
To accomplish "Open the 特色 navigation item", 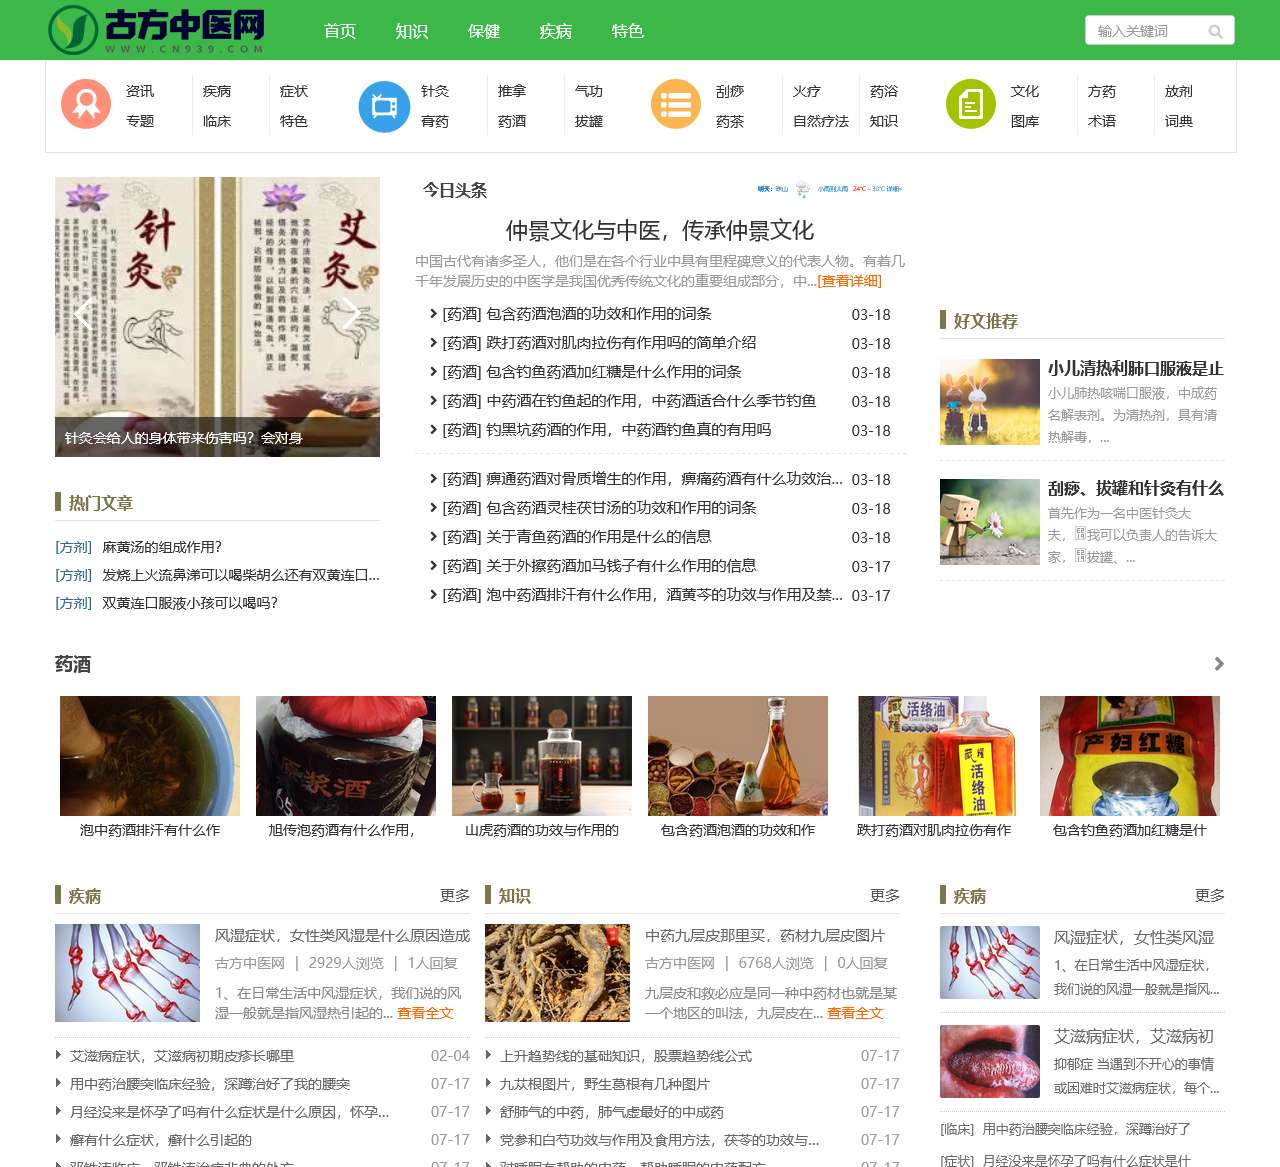I will (628, 31).
